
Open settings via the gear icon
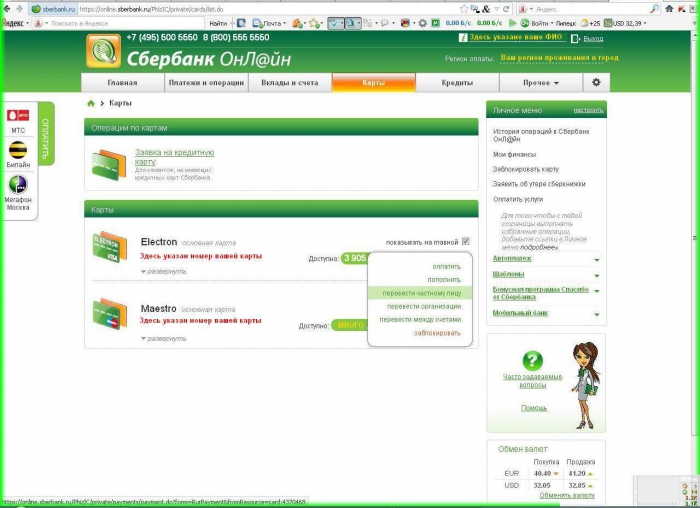(x=596, y=83)
